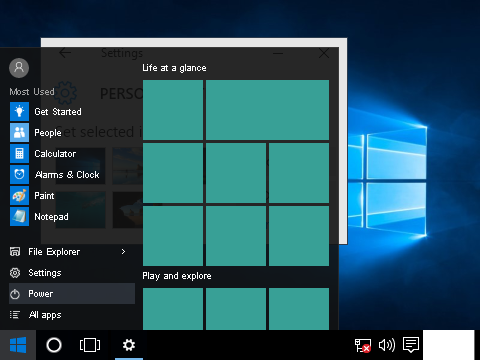Select the Notepad label
Image resolution: width=480 pixels, height=360 pixels.
coord(51,217)
